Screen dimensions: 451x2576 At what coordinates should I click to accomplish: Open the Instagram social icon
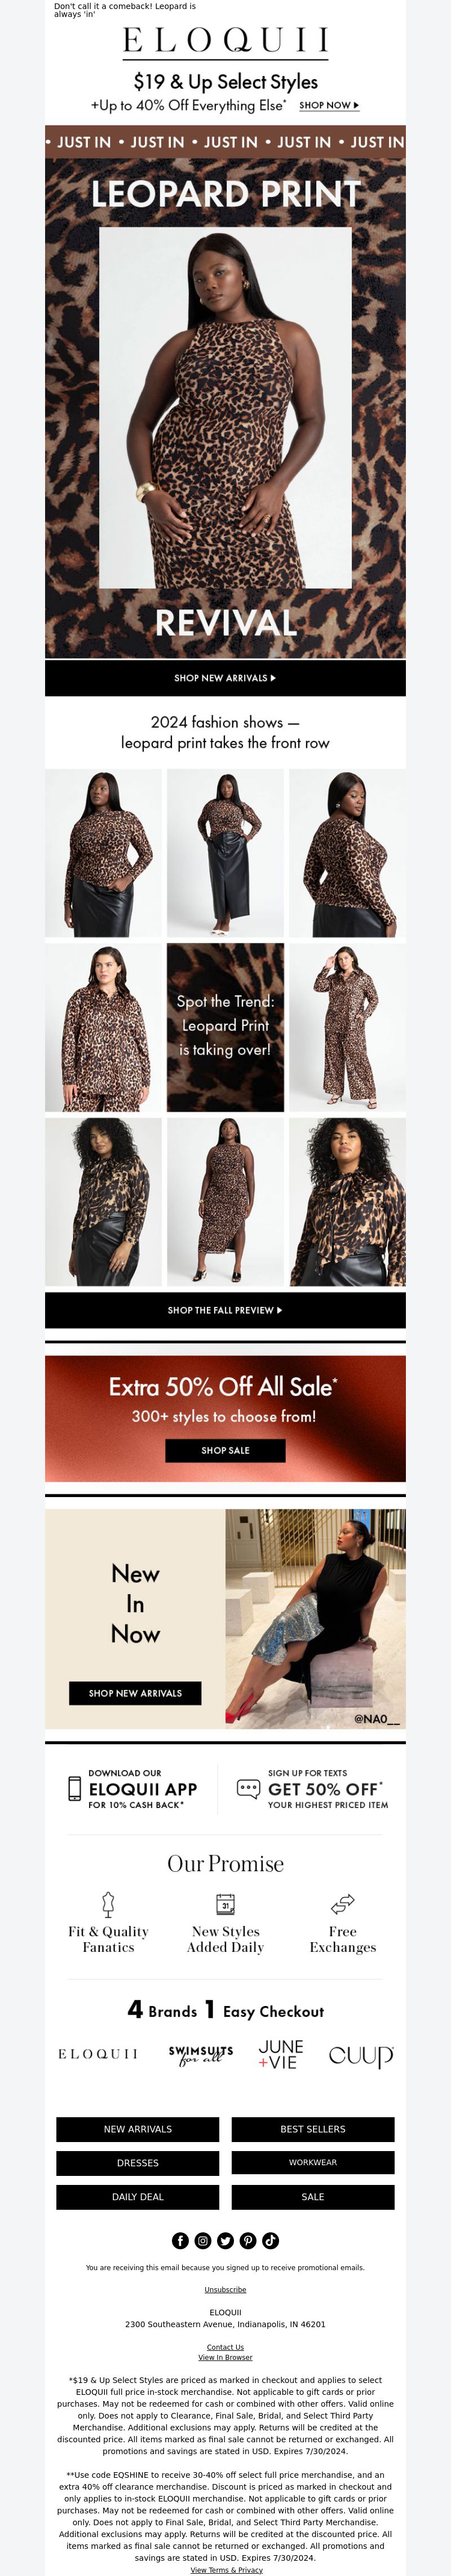[x=203, y=2240]
